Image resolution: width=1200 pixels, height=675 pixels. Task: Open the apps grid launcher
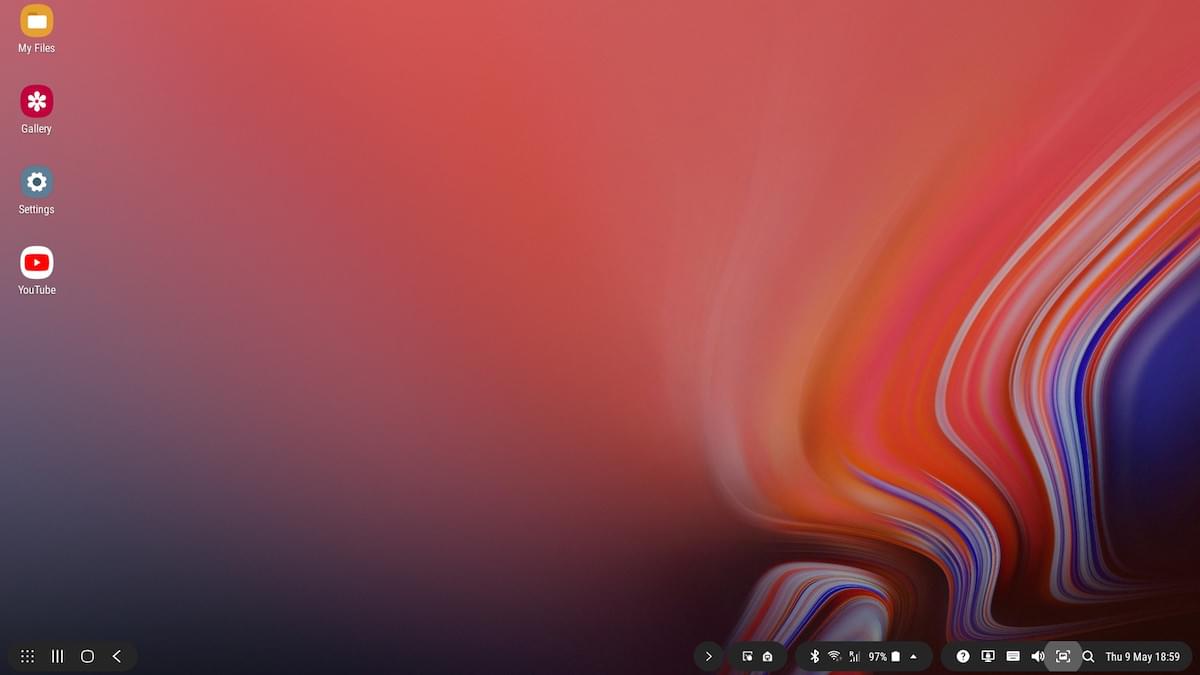tap(28, 656)
